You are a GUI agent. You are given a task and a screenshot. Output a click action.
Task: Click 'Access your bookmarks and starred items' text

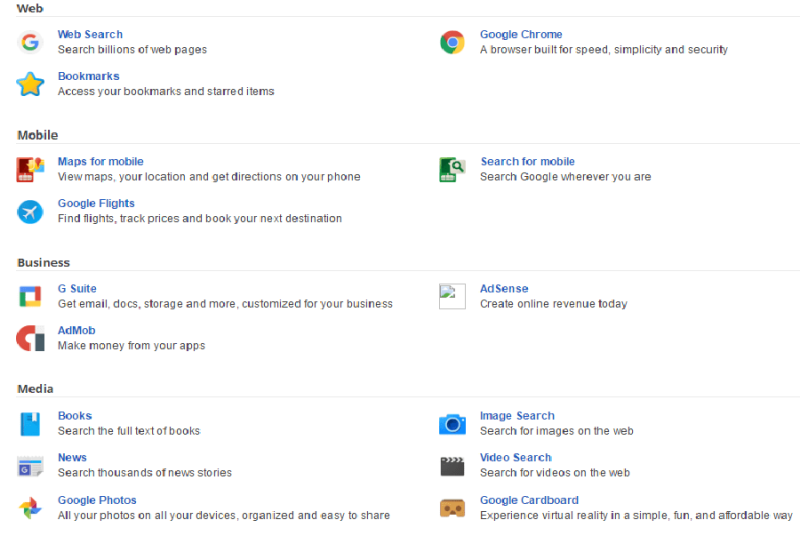point(166,91)
